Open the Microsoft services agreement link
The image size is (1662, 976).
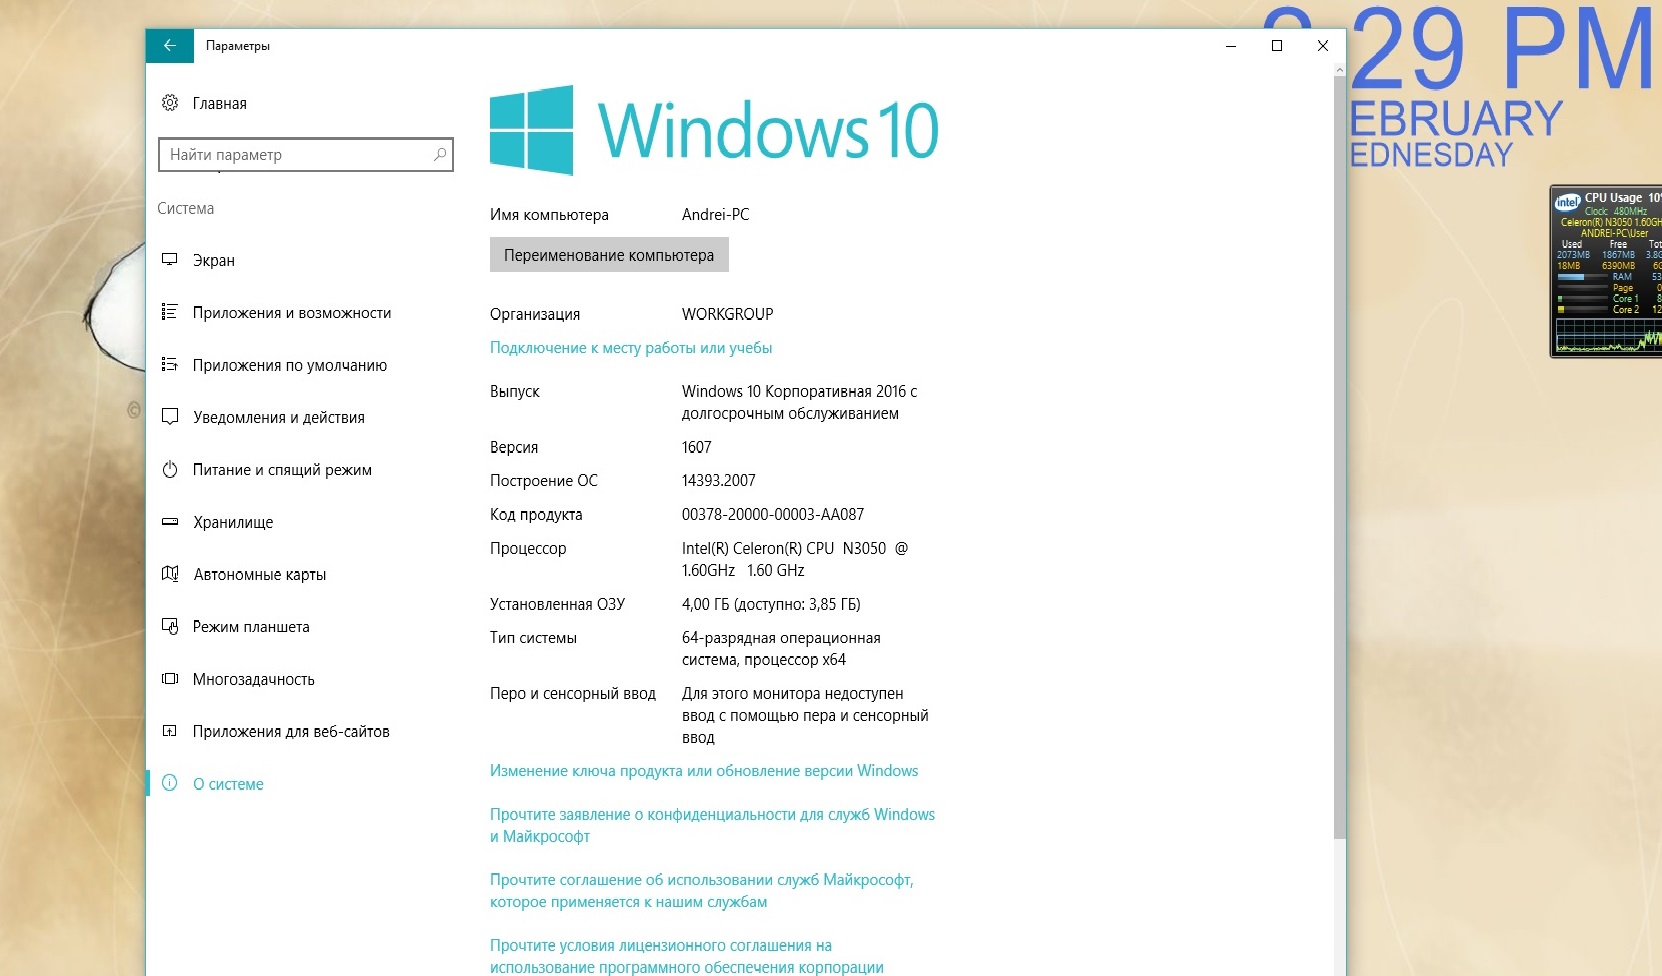[x=701, y=891]
